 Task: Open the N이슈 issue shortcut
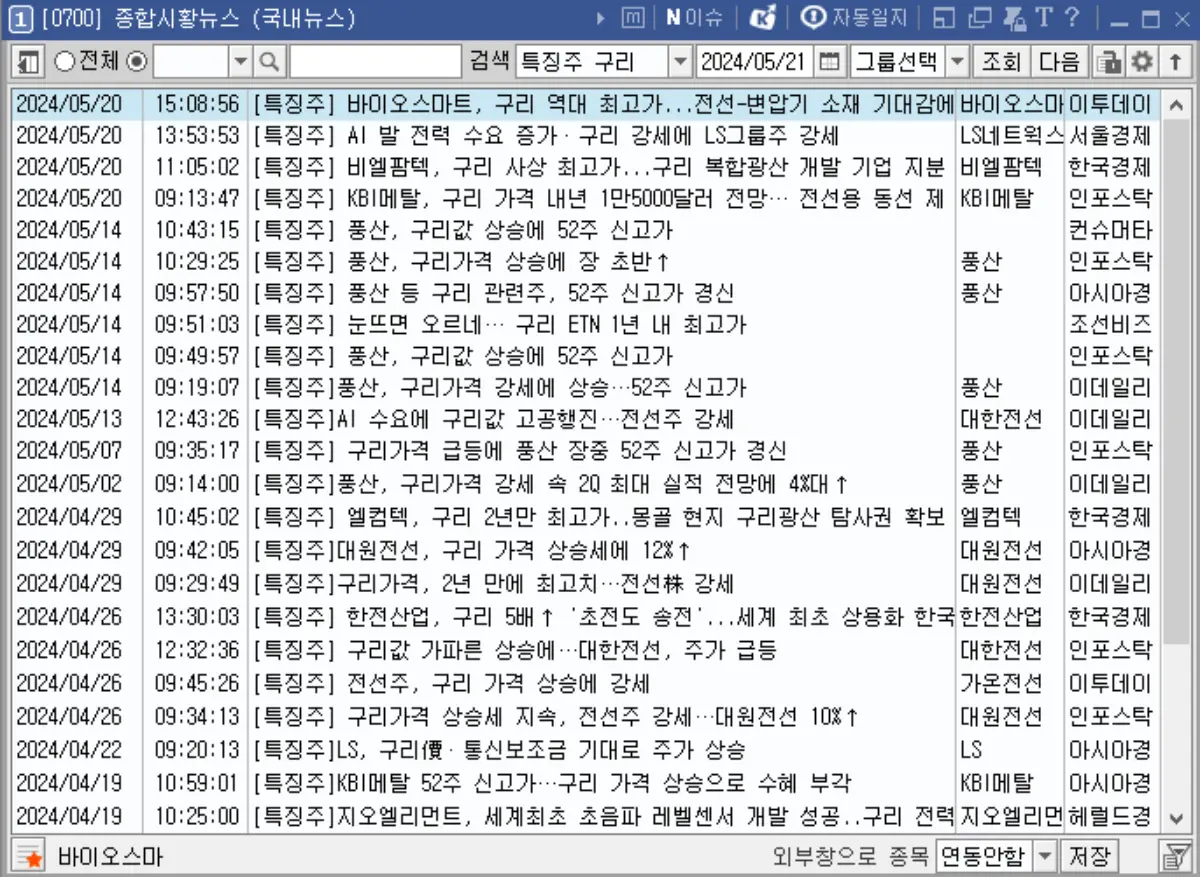[x=694, y=18]
